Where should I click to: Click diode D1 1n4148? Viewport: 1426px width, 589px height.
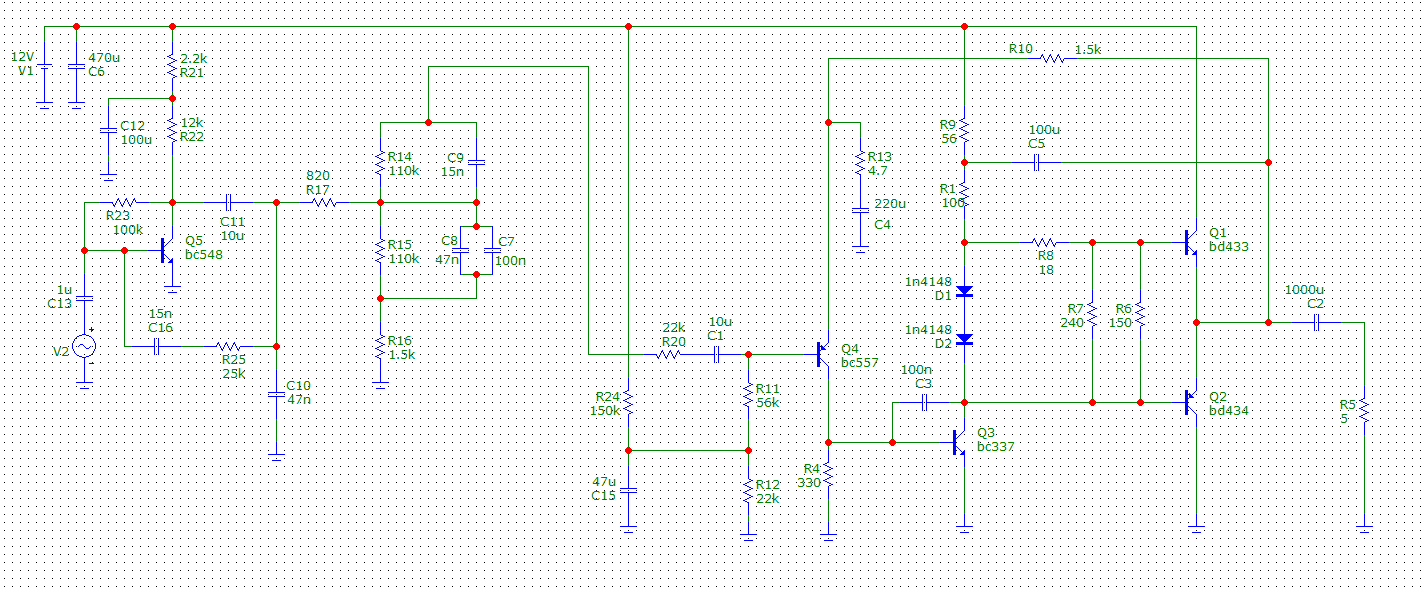tap(964, 291)
